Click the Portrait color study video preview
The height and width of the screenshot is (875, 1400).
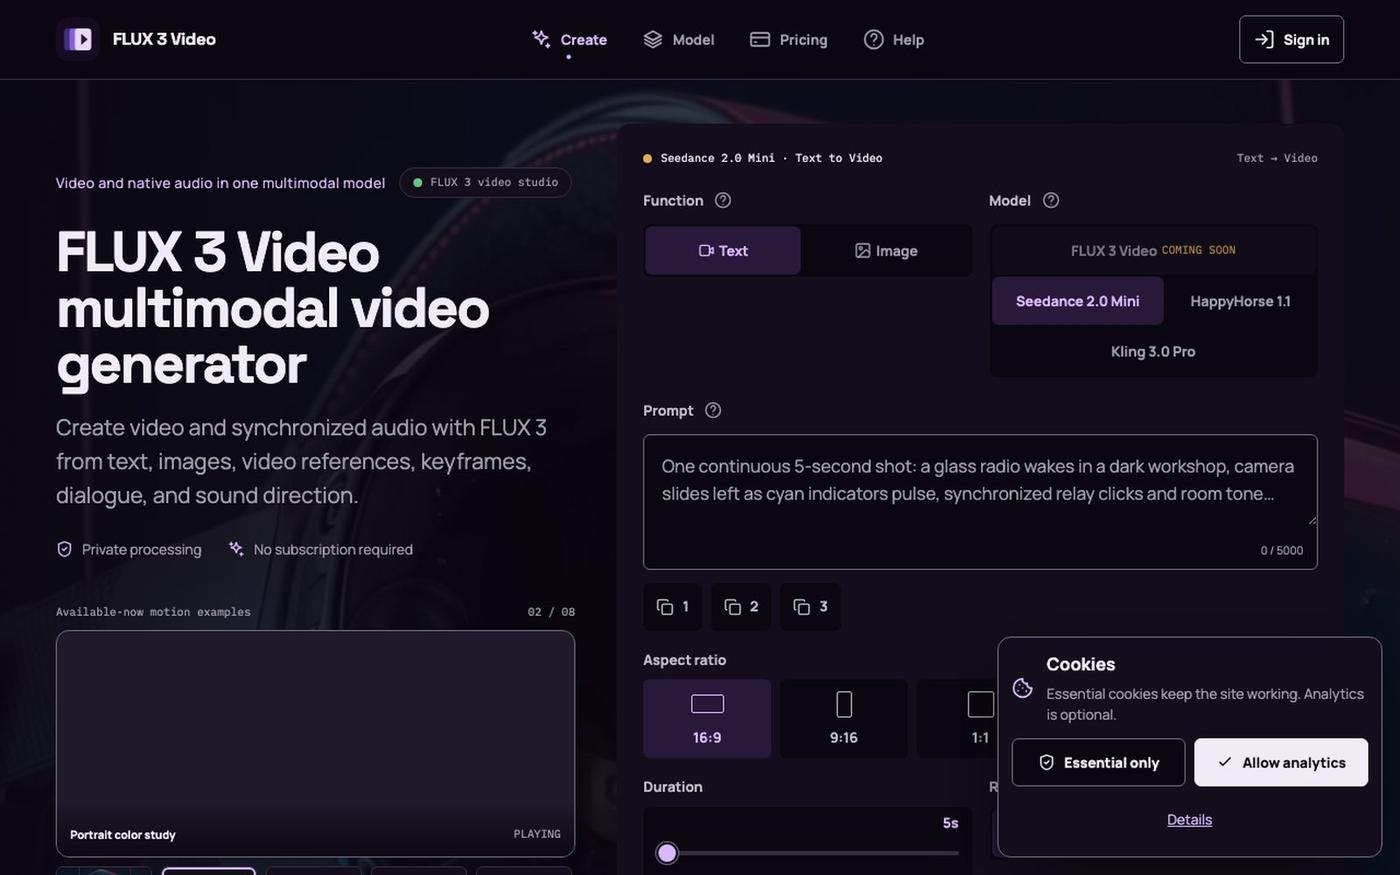(x=315, y=743)
